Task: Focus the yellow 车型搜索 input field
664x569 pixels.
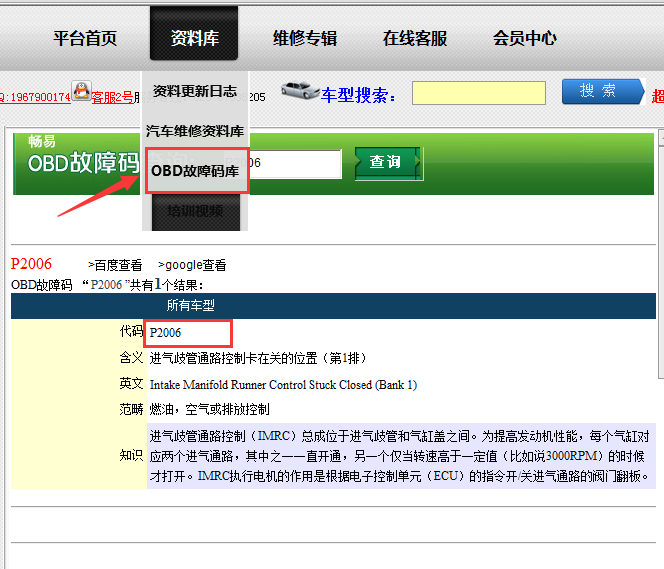Action: click(479, 93)
